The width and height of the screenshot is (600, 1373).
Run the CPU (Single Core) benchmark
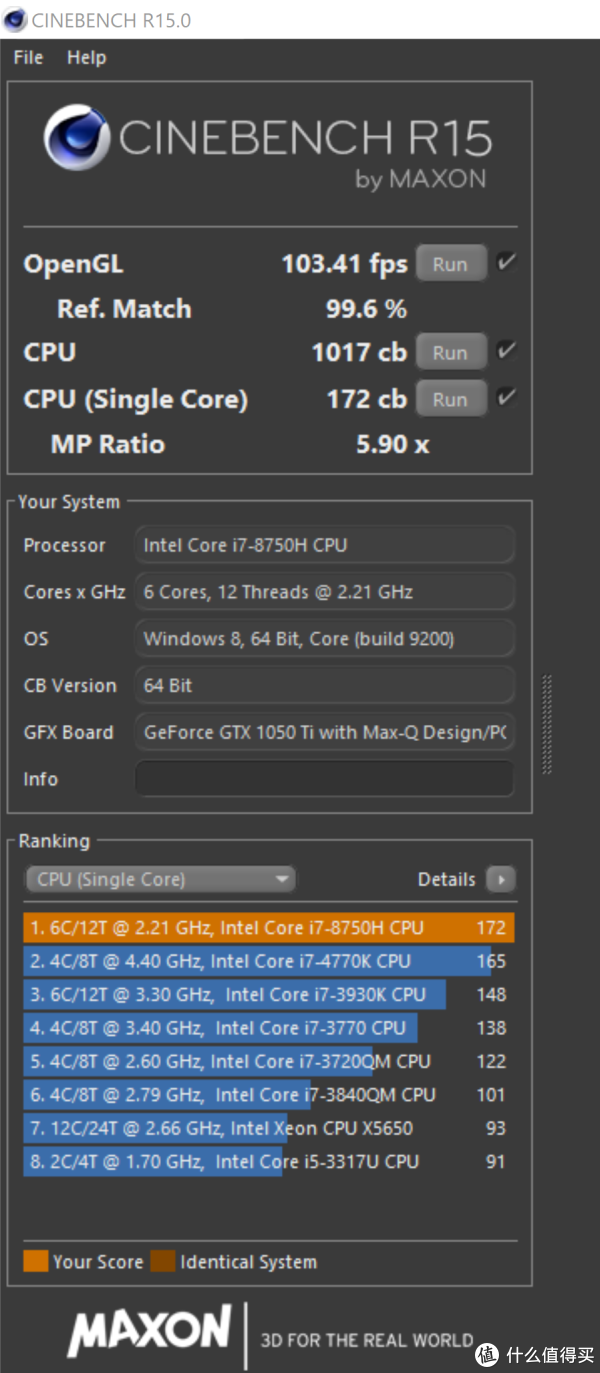coord(450,399)
